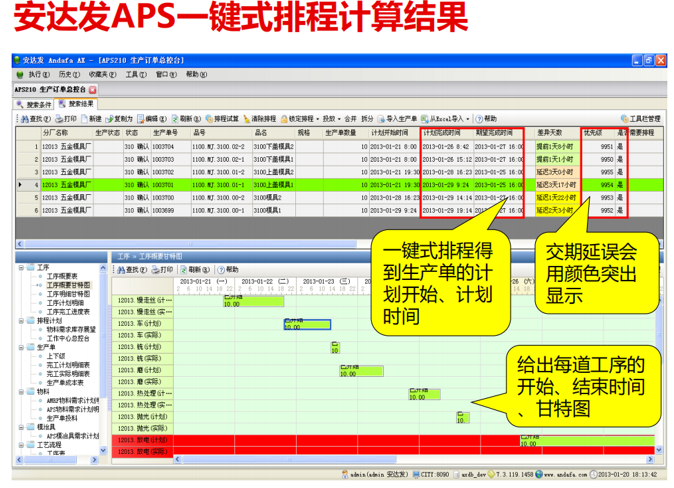Click 打印 print in the upper toolbar
The image size is (674, 488).
(x=66, y=119)
